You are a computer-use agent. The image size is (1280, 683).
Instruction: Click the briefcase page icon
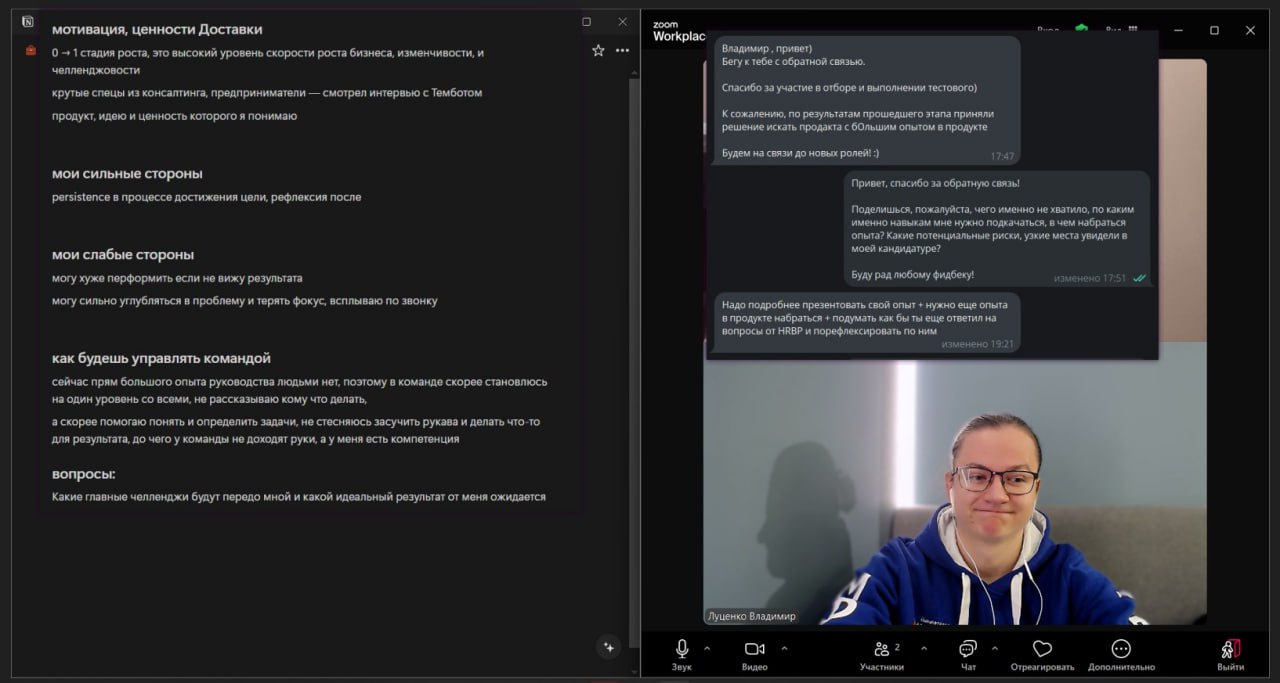[x=31, y=50]
